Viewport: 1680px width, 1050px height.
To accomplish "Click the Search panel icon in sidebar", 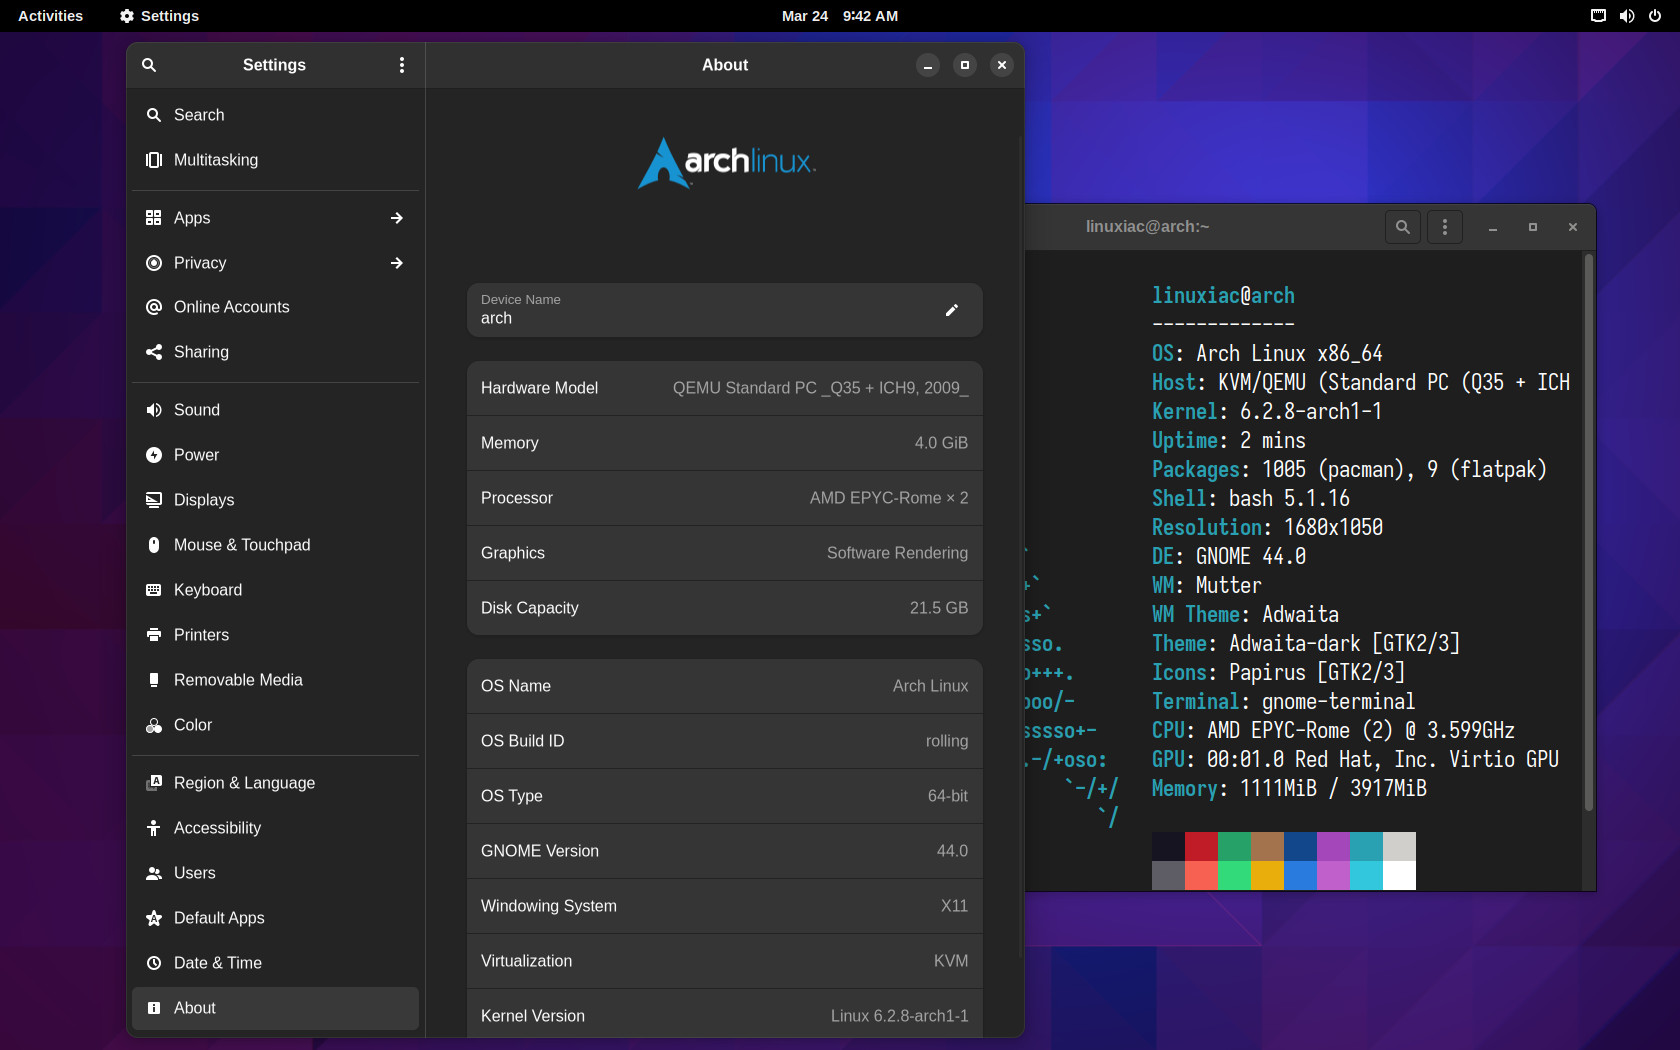I will coord(154,115).
